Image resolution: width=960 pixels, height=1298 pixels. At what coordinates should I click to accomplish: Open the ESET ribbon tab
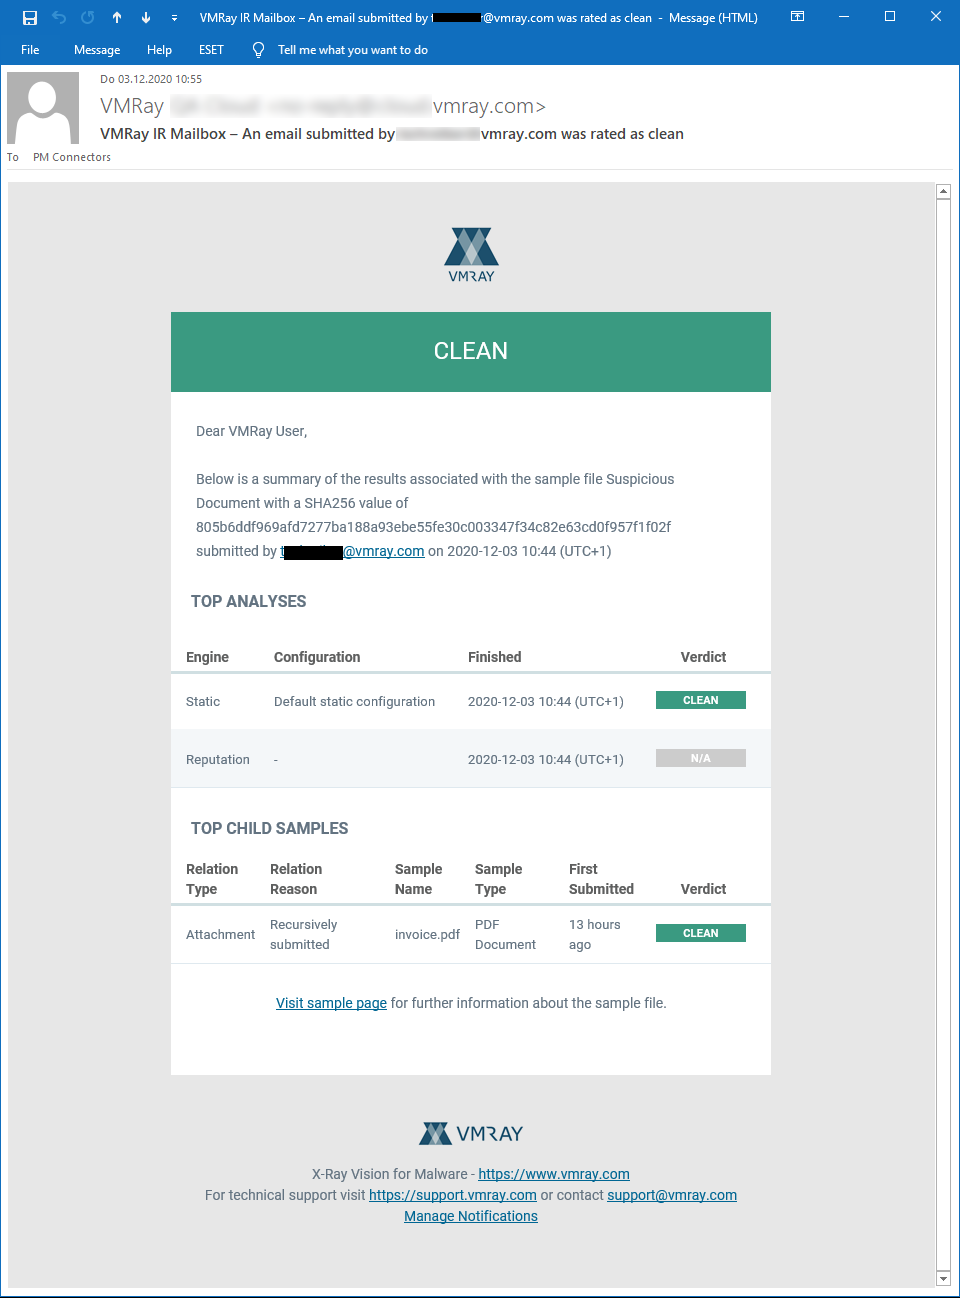tap(210, 49)
